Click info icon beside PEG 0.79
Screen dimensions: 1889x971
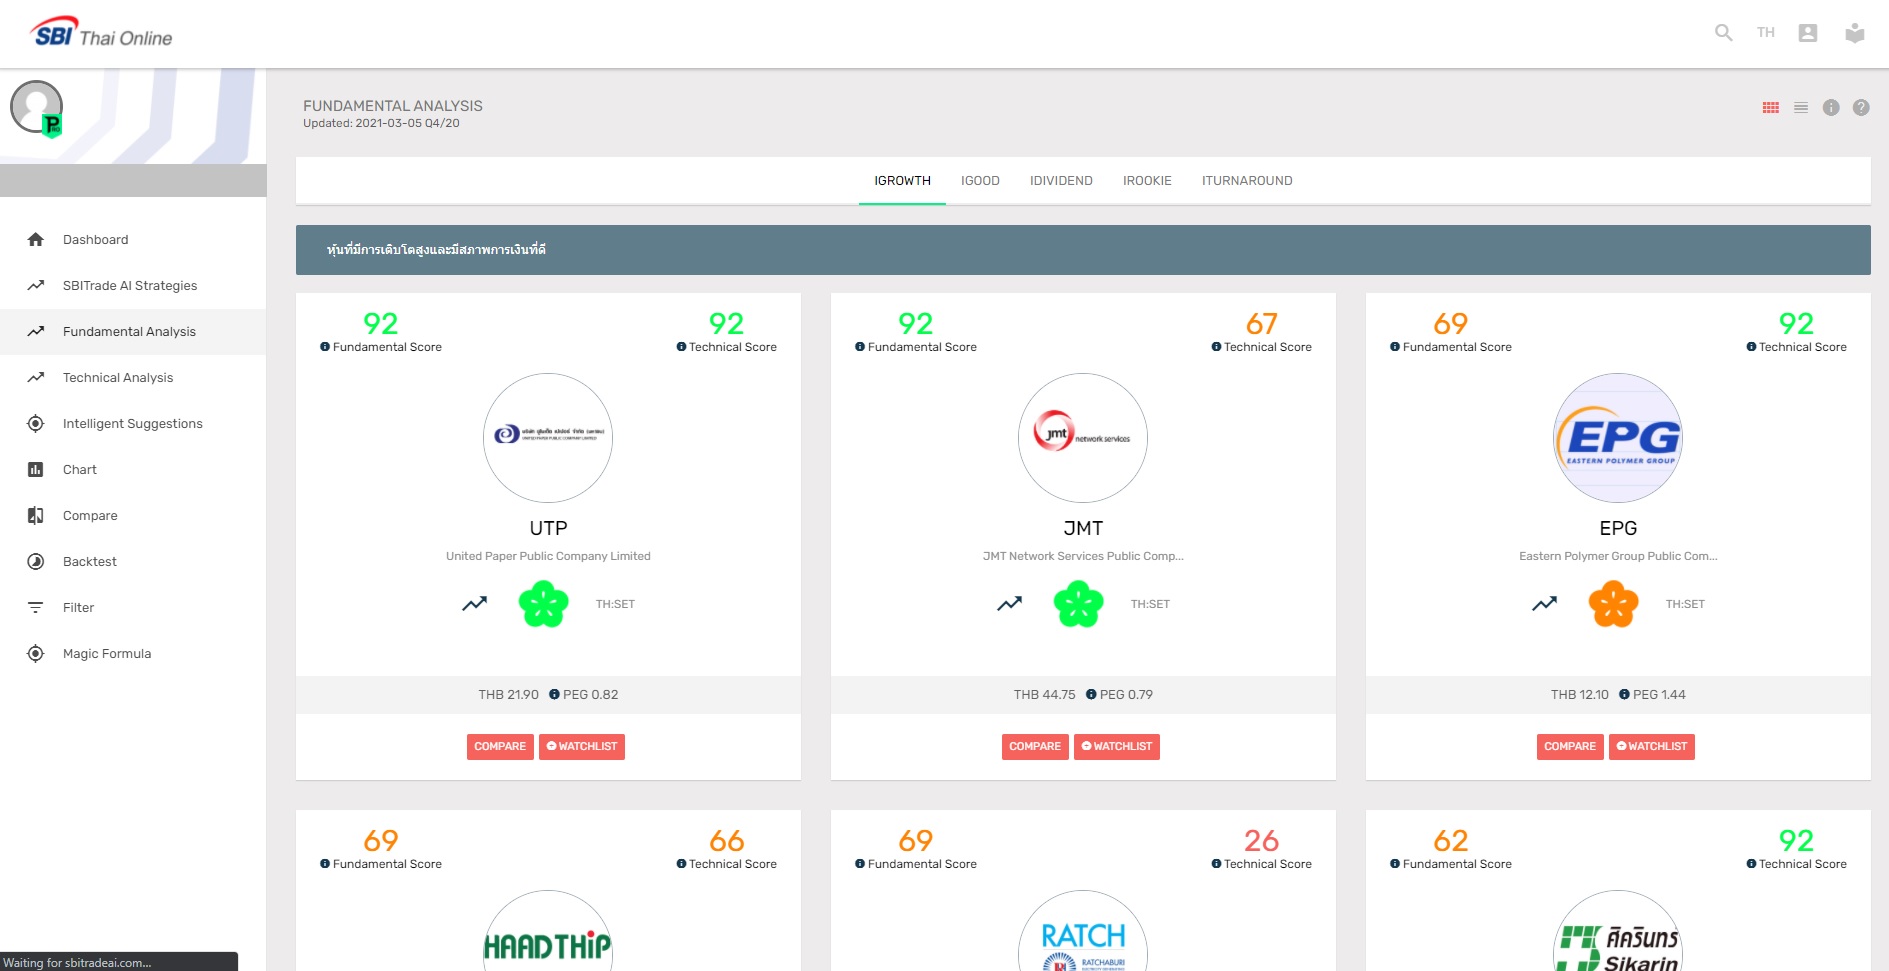click(x=1091, y=695)
